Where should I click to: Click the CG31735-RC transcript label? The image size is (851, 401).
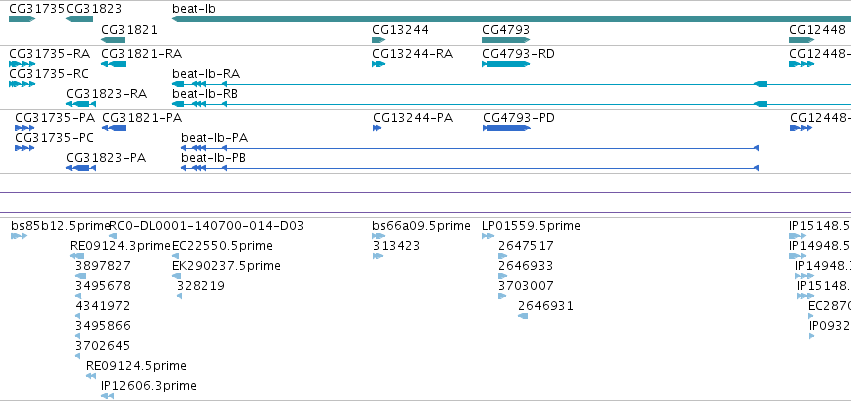pyautogui.click(x=49, y=74)
